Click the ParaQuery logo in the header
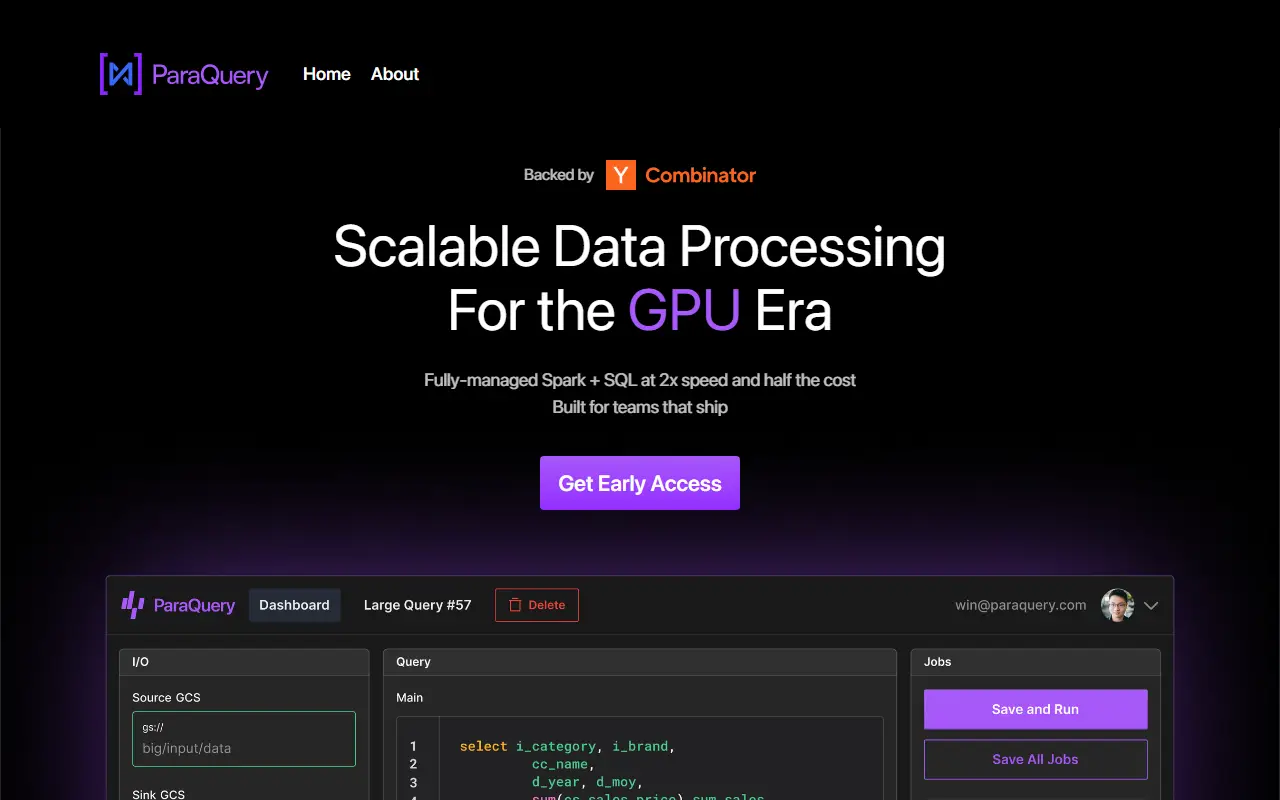The image size is (1280, 800). [x=184, y=74]
